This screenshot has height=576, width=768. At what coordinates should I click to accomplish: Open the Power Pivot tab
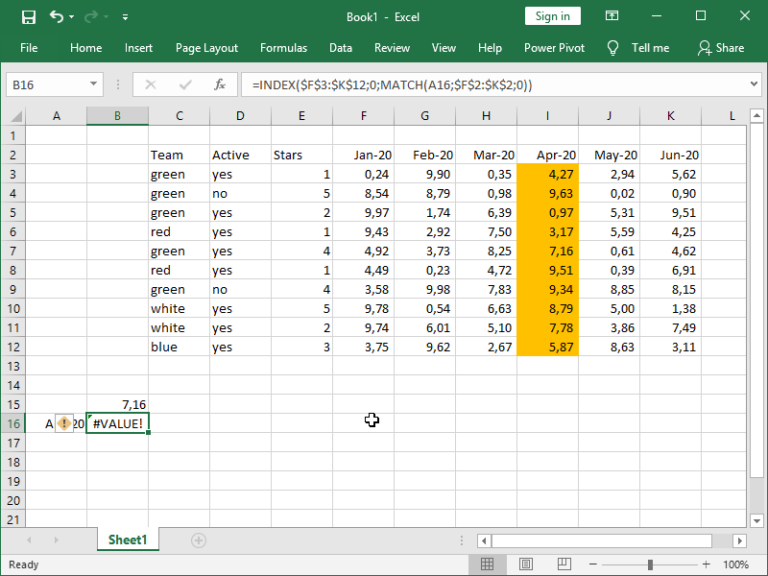pyautogui.click(x=554, y=48)
